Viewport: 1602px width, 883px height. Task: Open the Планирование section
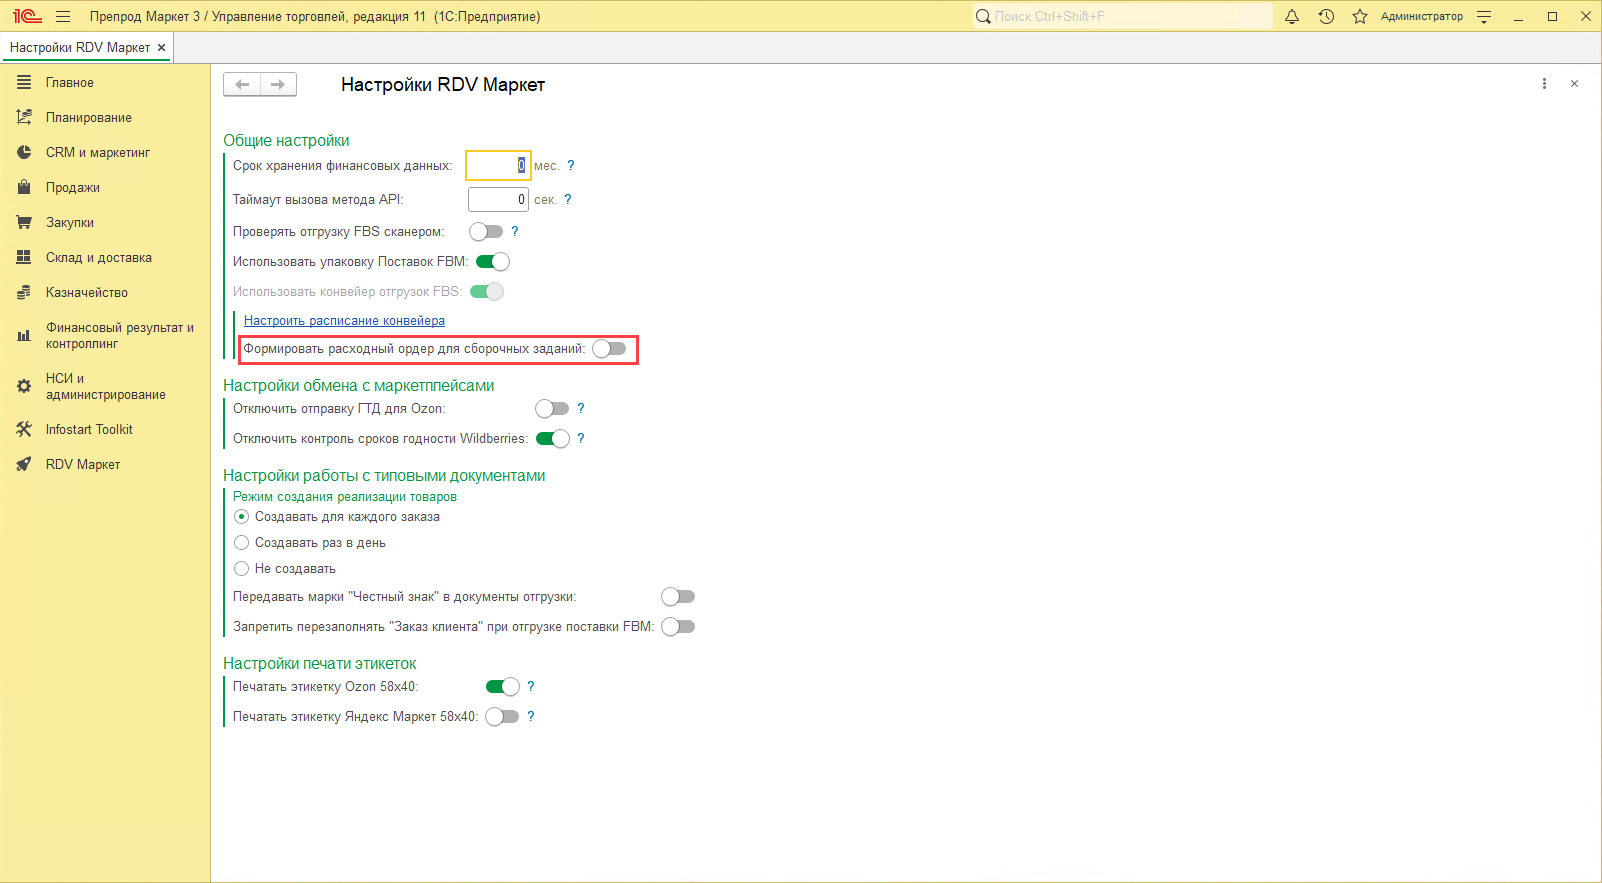tap(105, 117)
